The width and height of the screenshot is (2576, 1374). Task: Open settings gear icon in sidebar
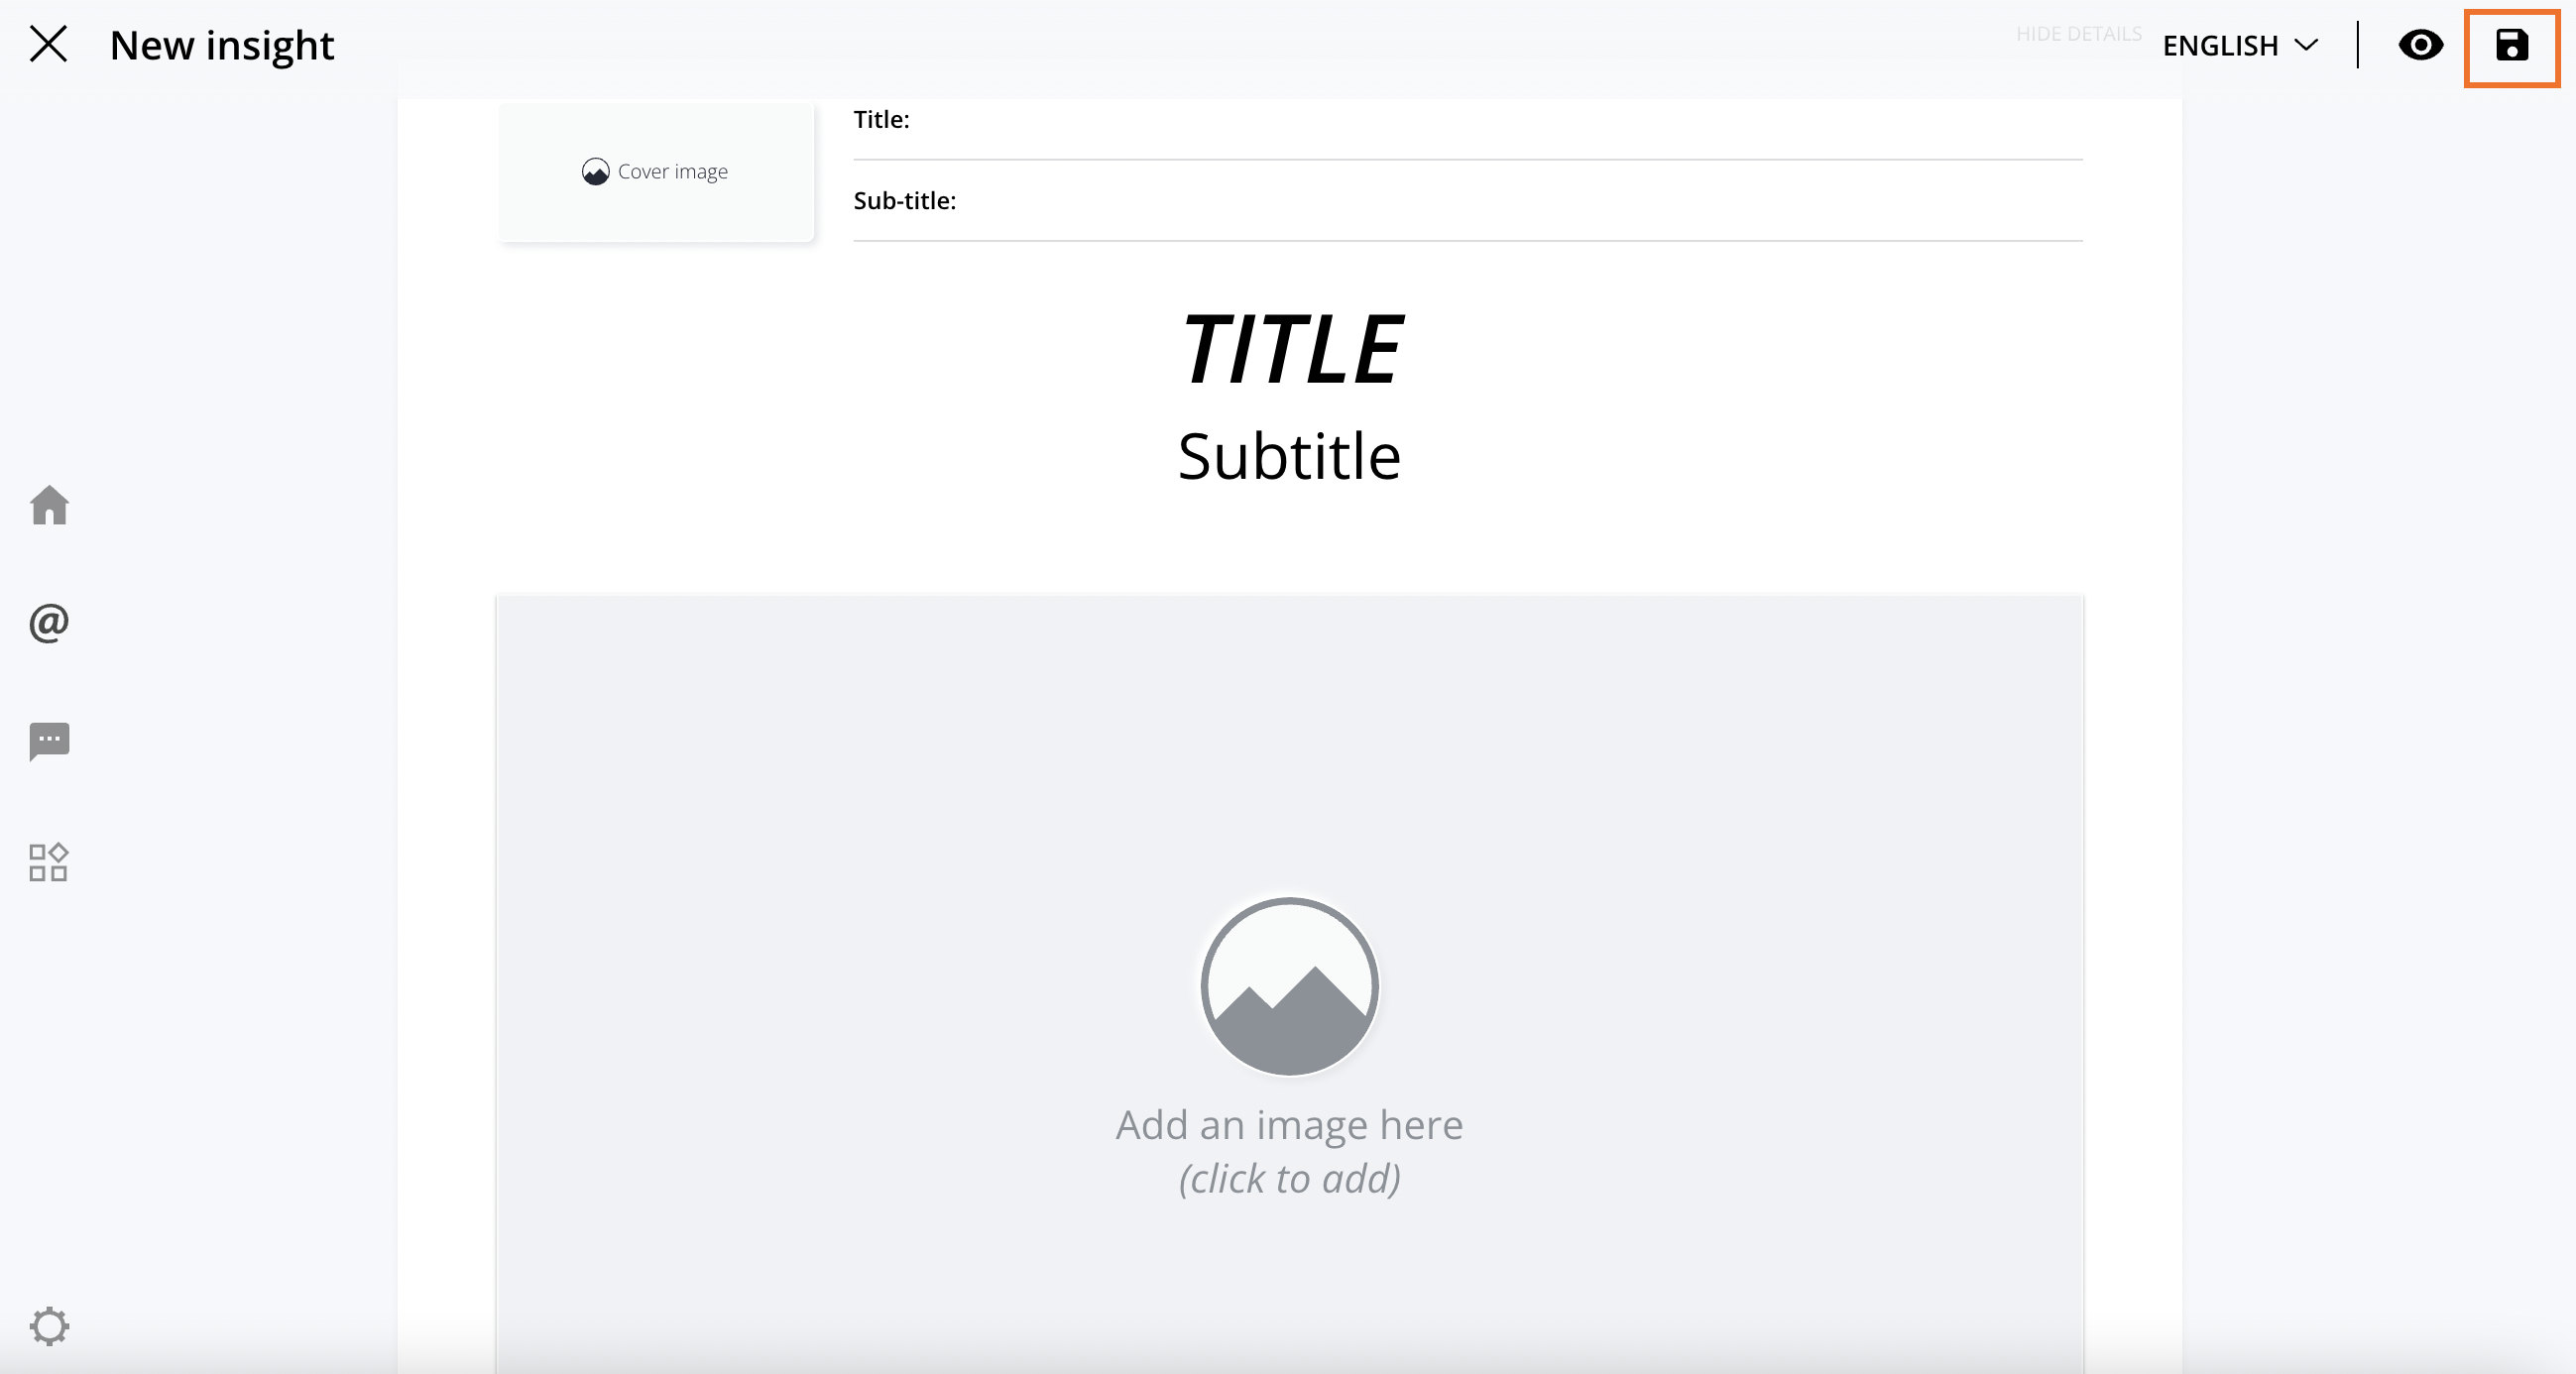[x=49, y=1326]
